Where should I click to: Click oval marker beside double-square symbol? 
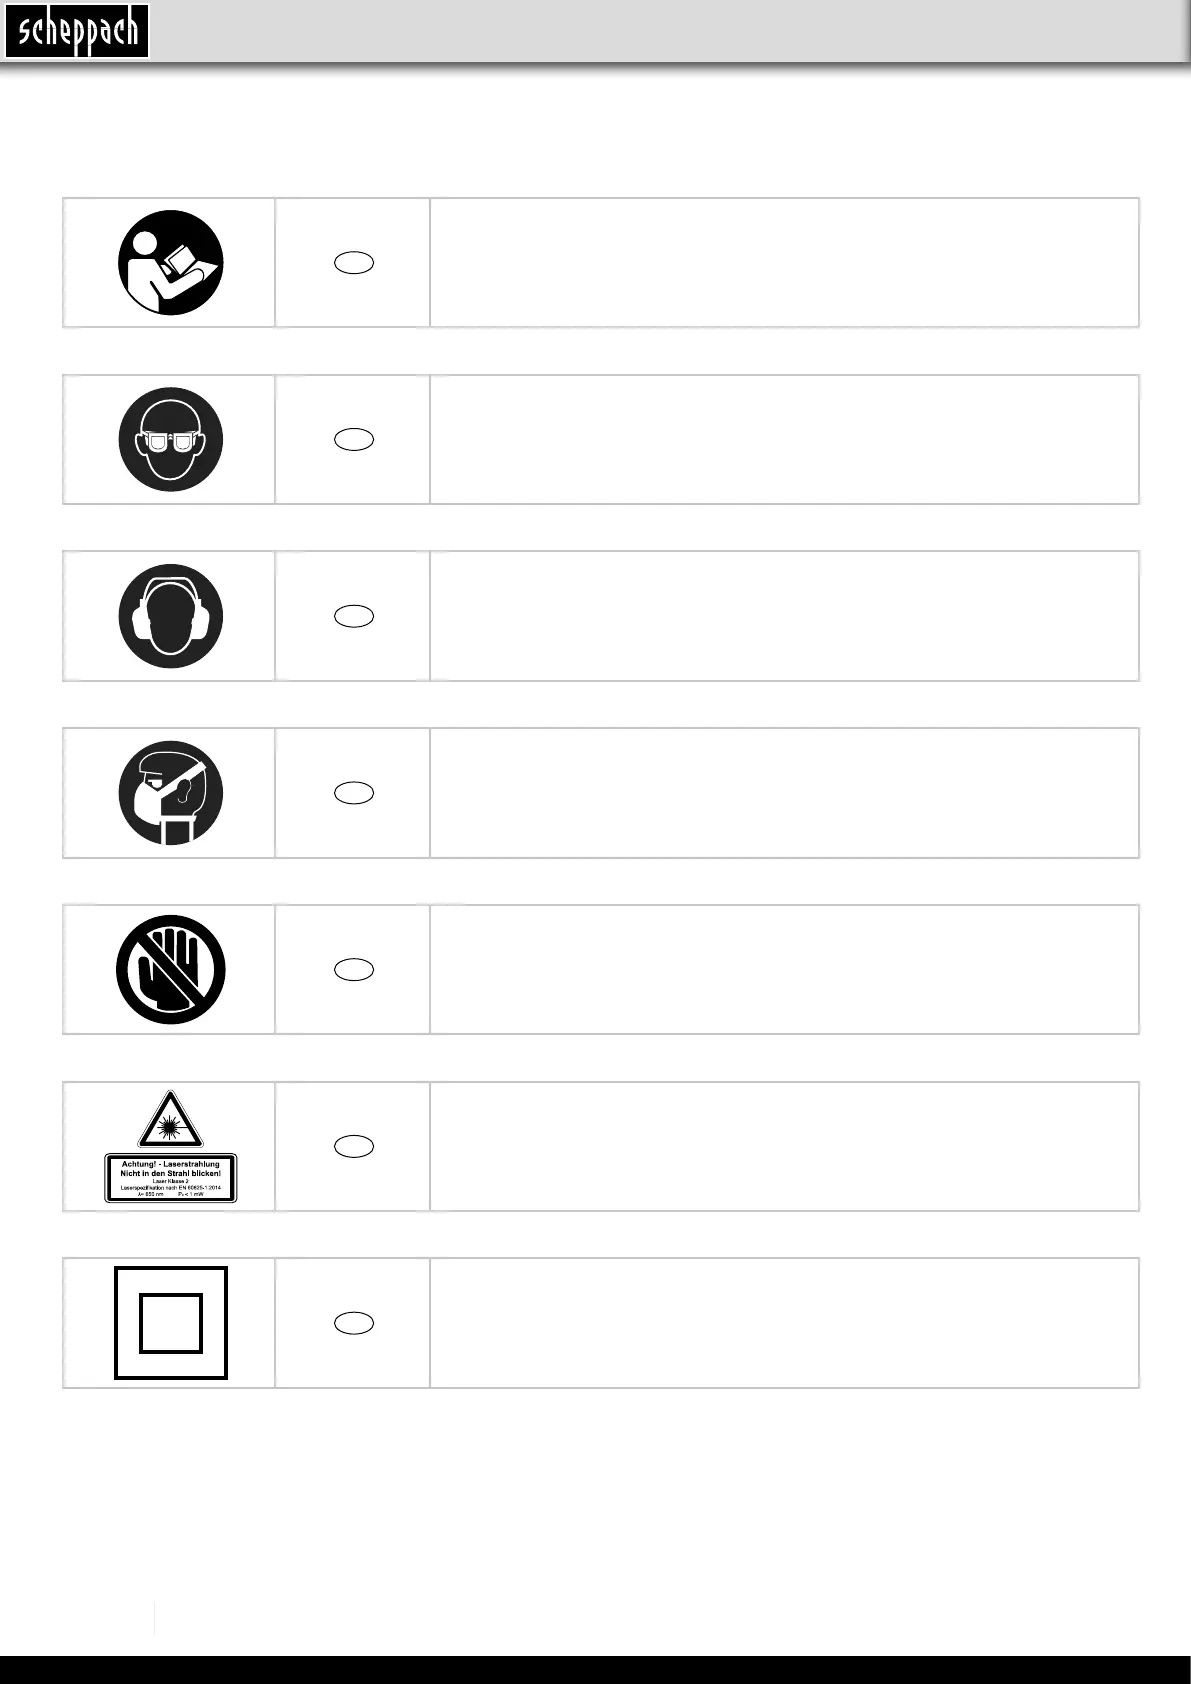pos(354,1323)
